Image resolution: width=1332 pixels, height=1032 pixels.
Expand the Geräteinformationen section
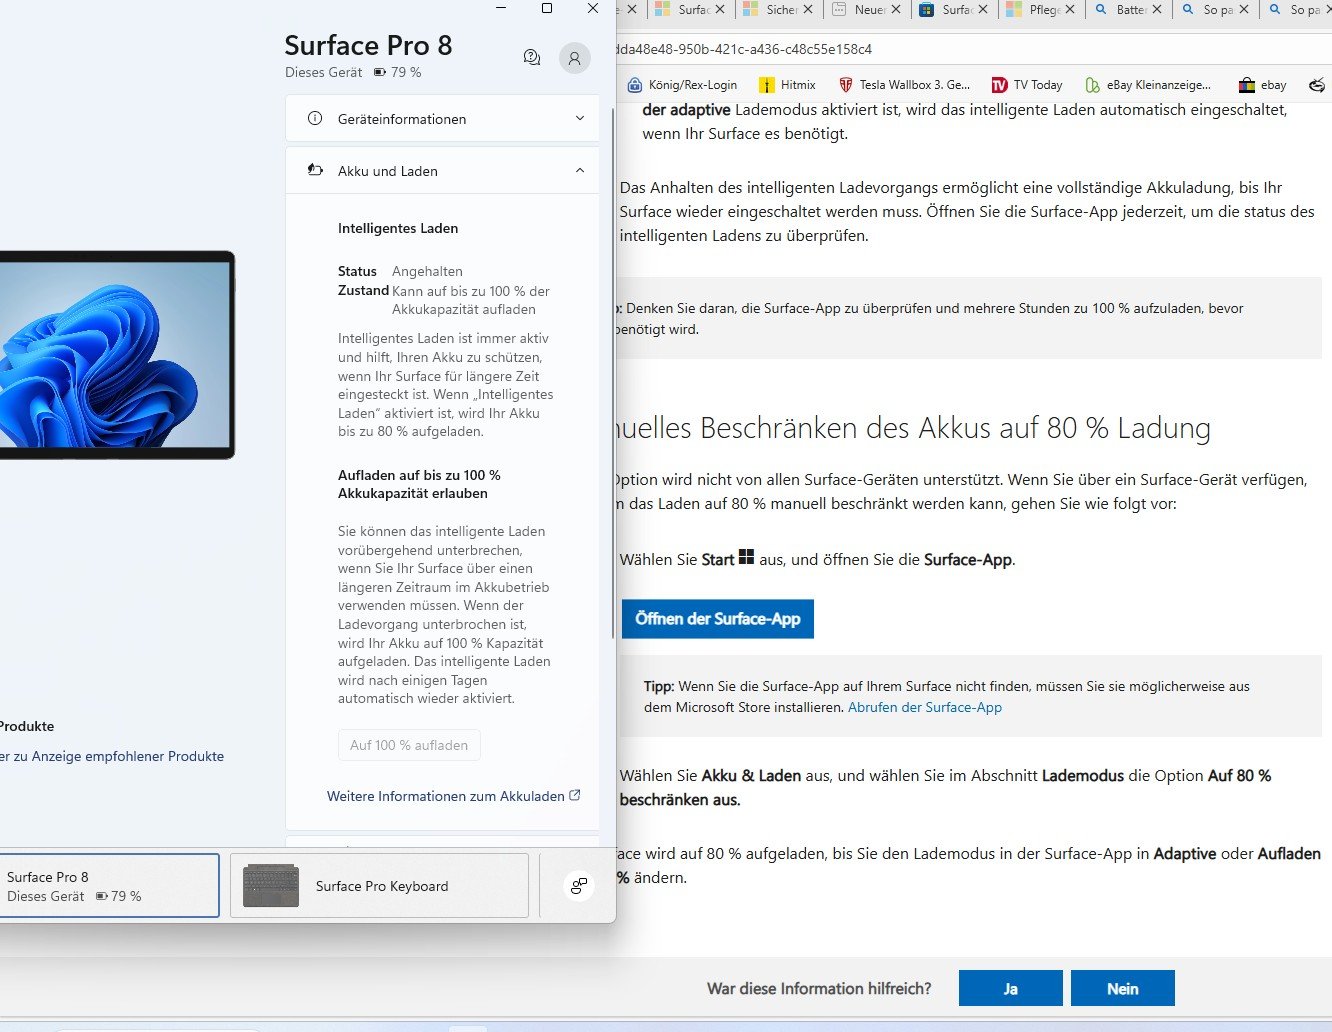click(442, 118)
